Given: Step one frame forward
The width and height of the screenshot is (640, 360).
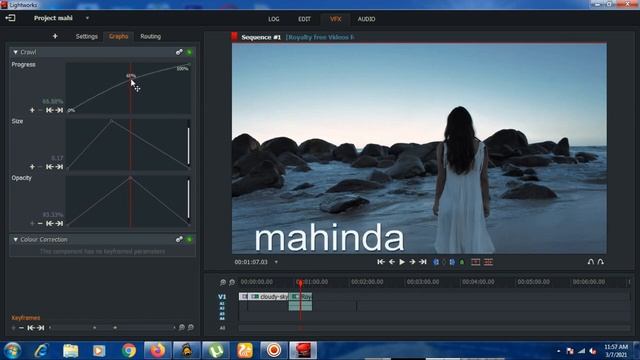Looking at the screenshot, I should click(x=412, y=262).
